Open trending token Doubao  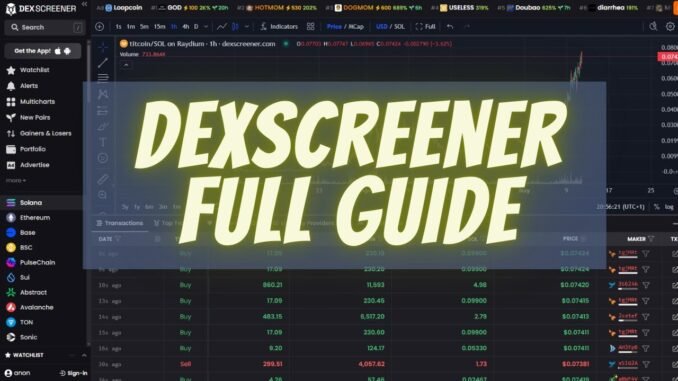(x=538, y=8)
